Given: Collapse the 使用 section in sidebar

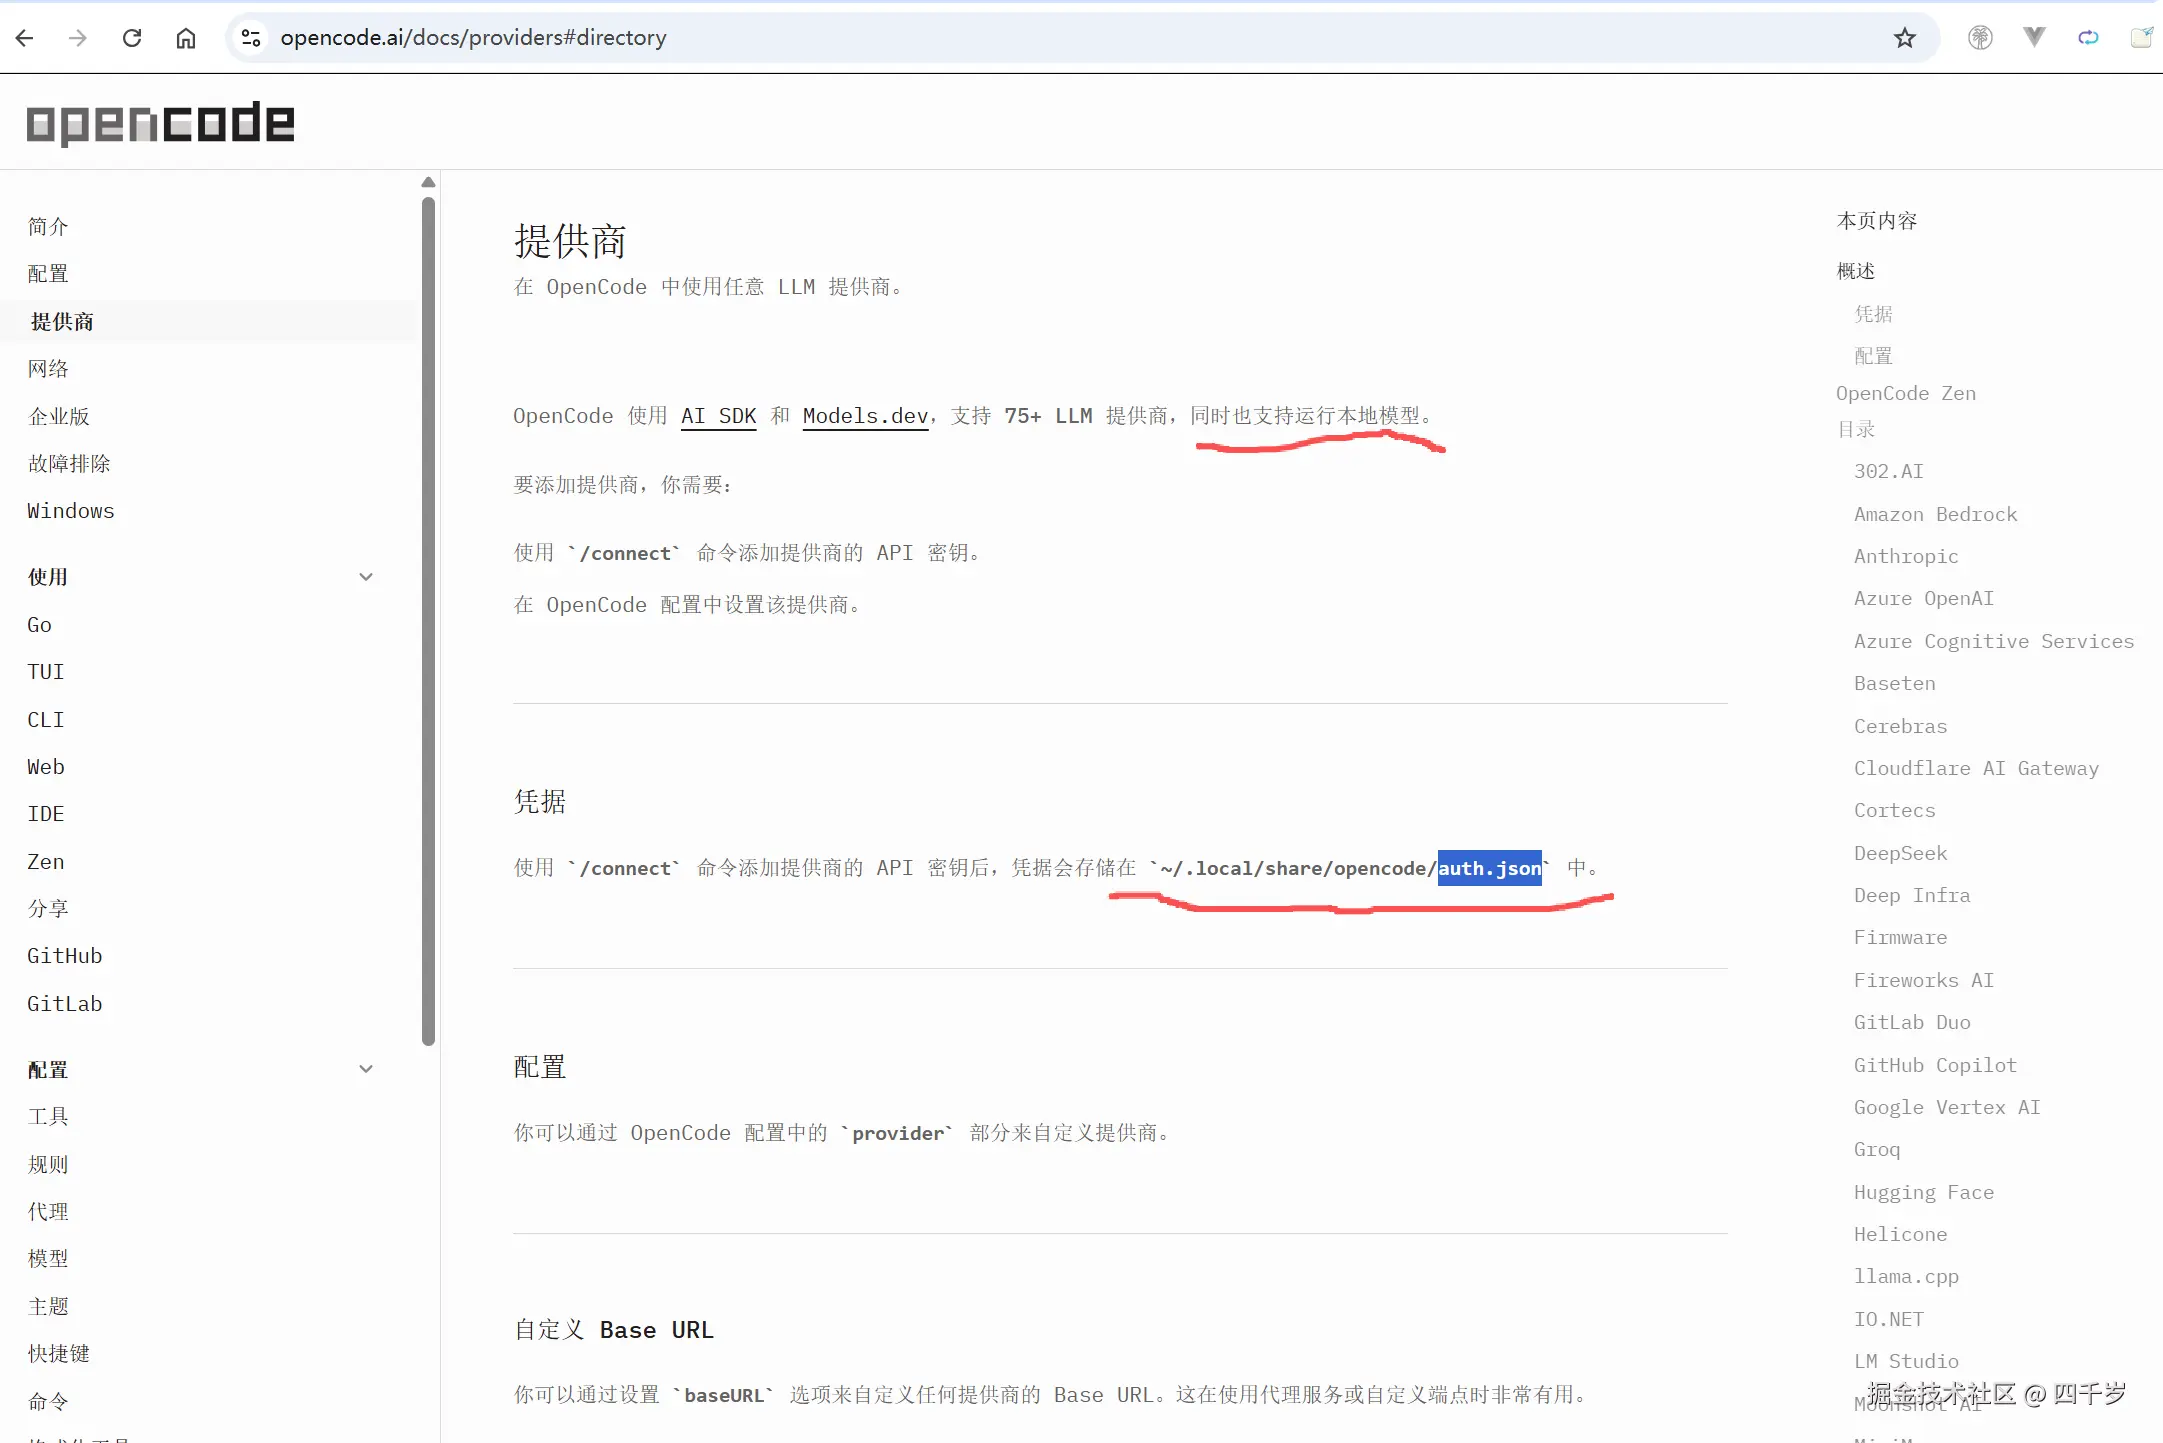Looking at the screenshot, I should 366,577.
